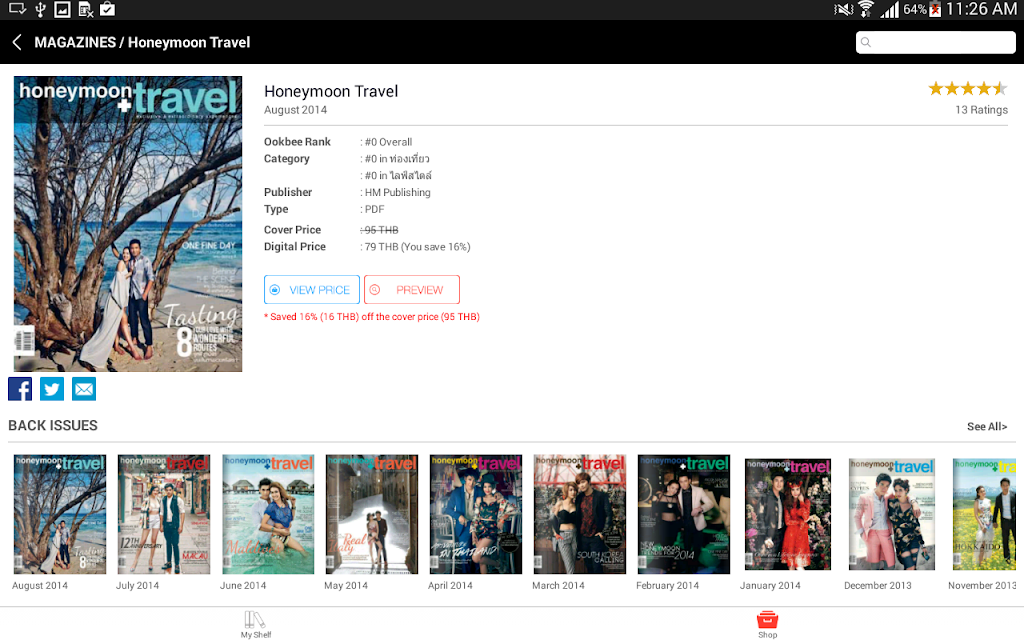This screenshot has height=640, width=1024.
Task: Open the Shop tab
Action: pyautogui.click(x=767, y=624)
